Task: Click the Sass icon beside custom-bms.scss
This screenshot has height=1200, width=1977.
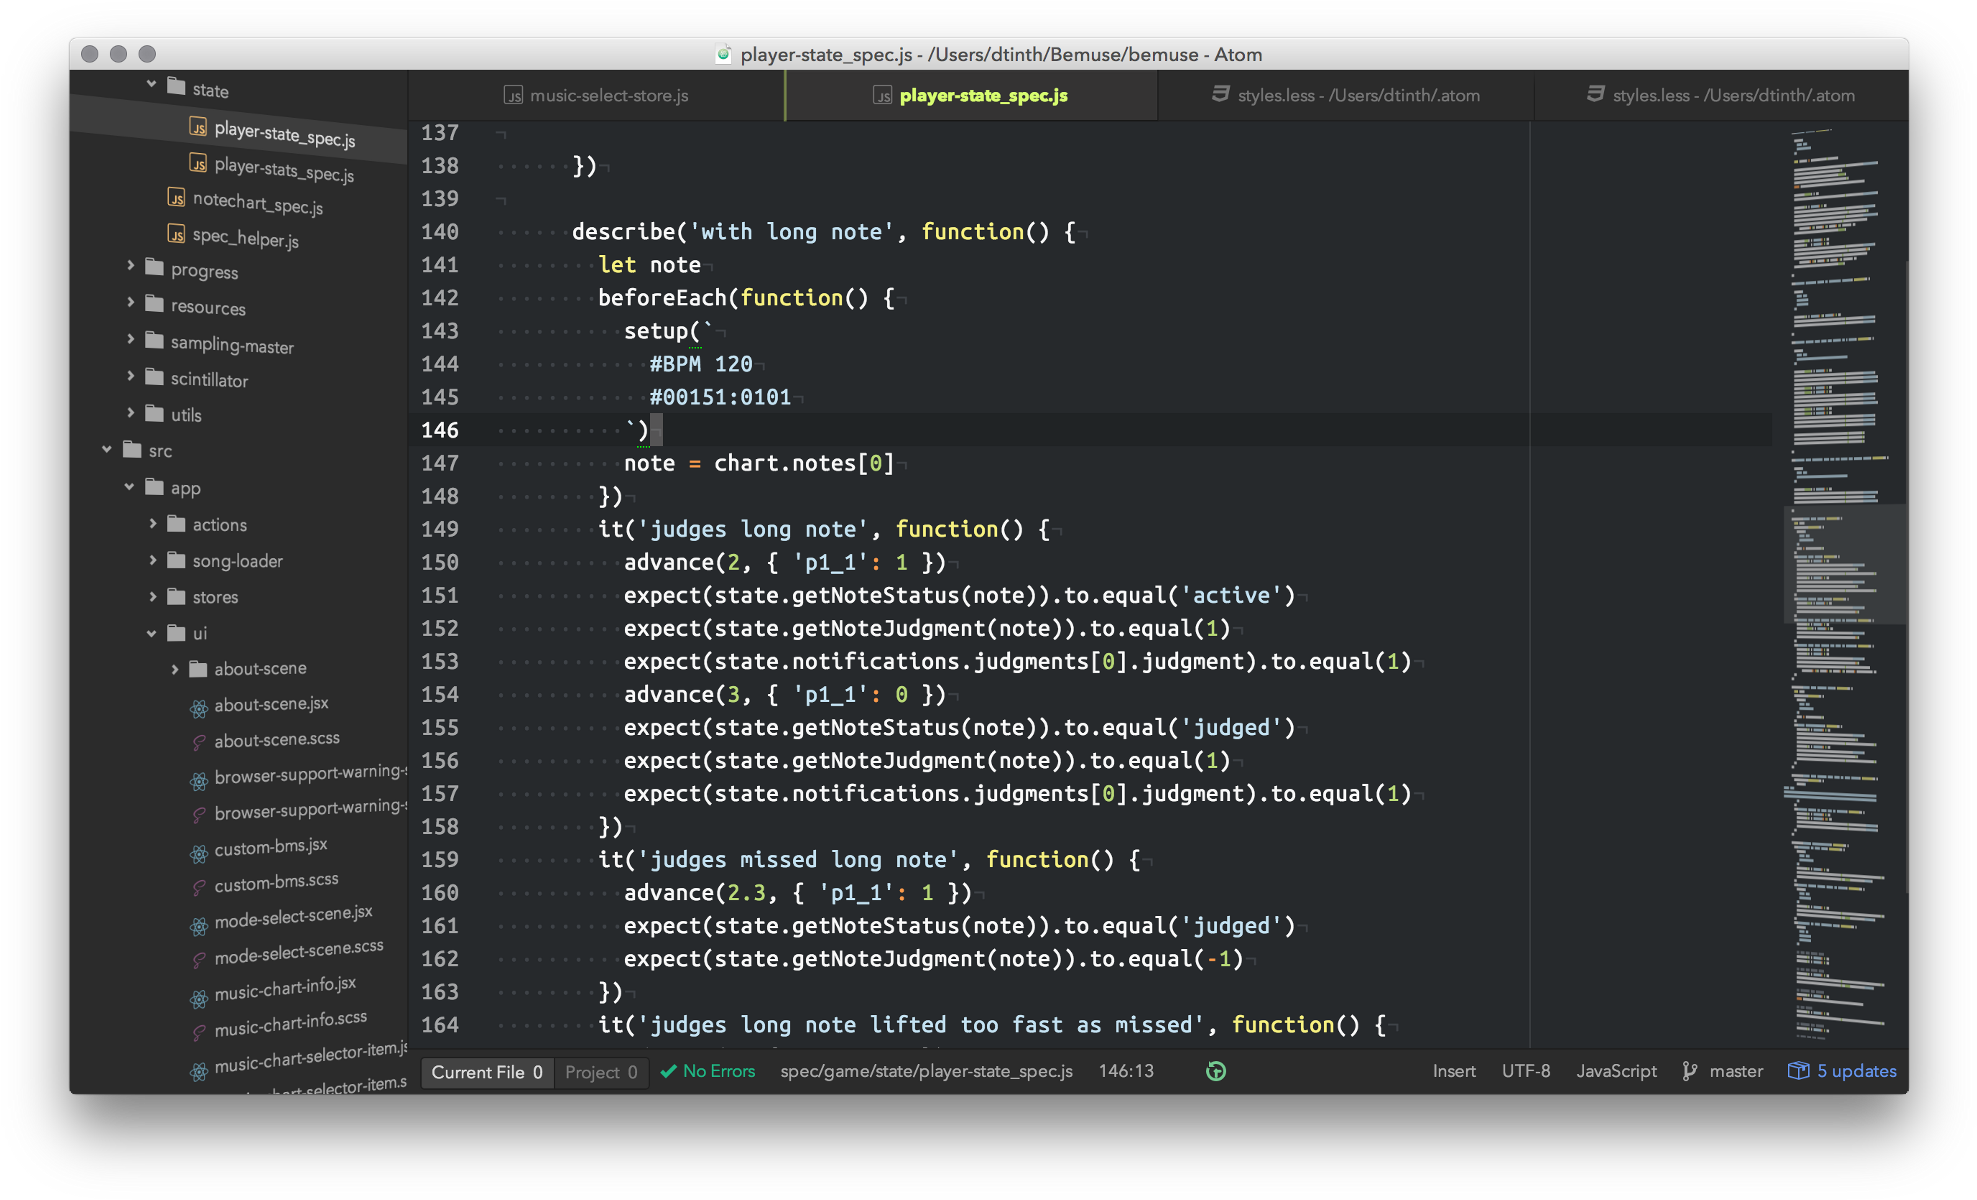Action: (199, 887)
